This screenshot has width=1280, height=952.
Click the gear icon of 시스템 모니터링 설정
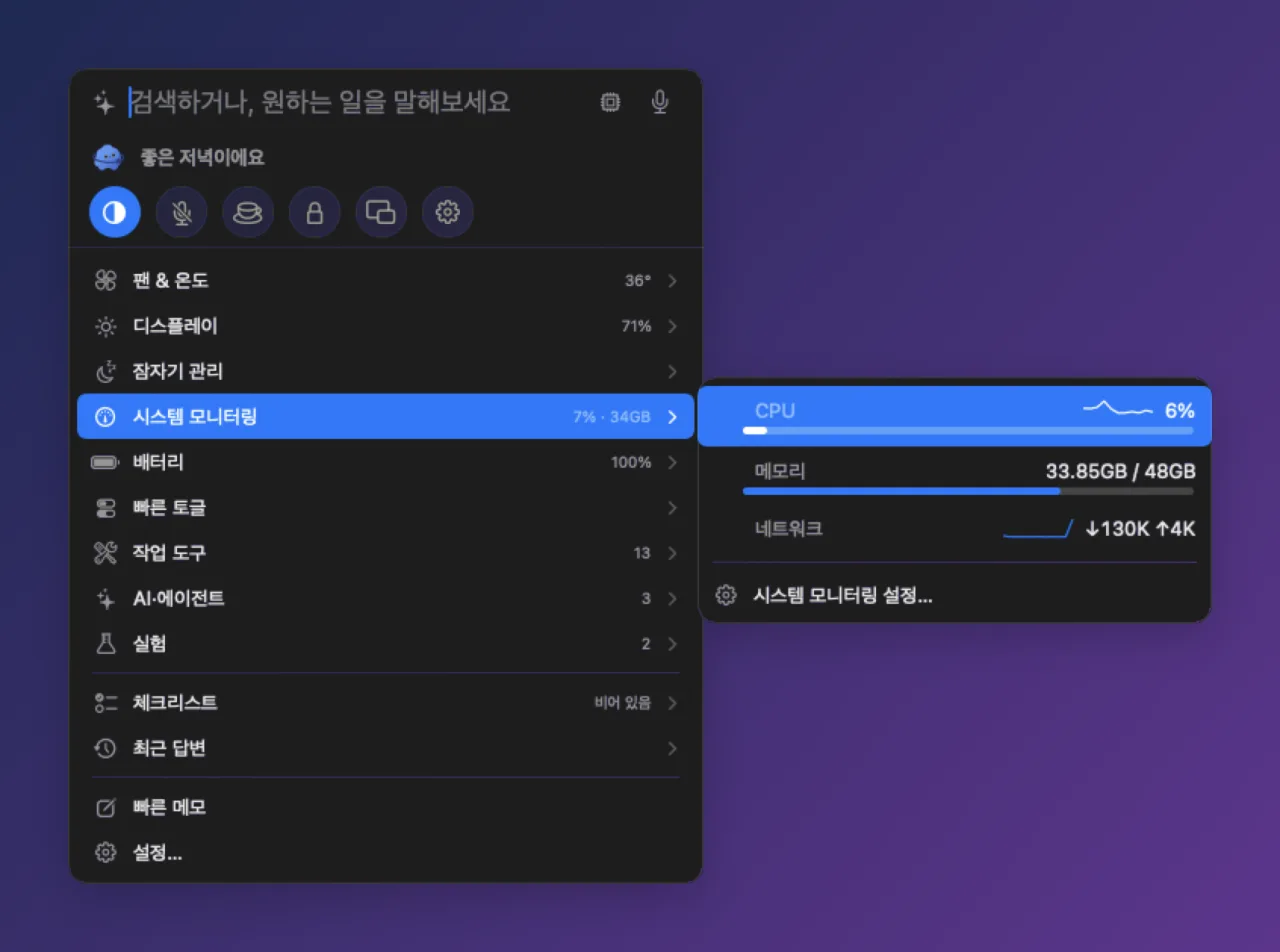pyautogui.click(x=727, y=596)
